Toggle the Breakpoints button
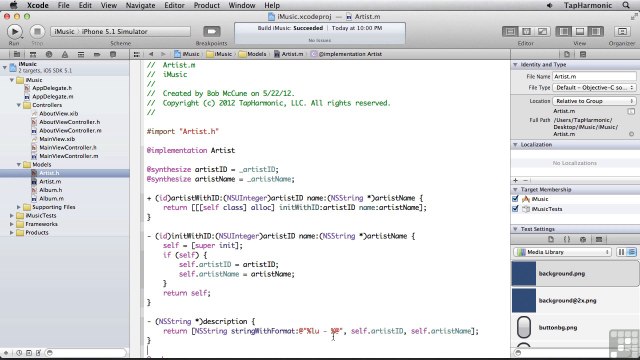 [x=211, y=31]
